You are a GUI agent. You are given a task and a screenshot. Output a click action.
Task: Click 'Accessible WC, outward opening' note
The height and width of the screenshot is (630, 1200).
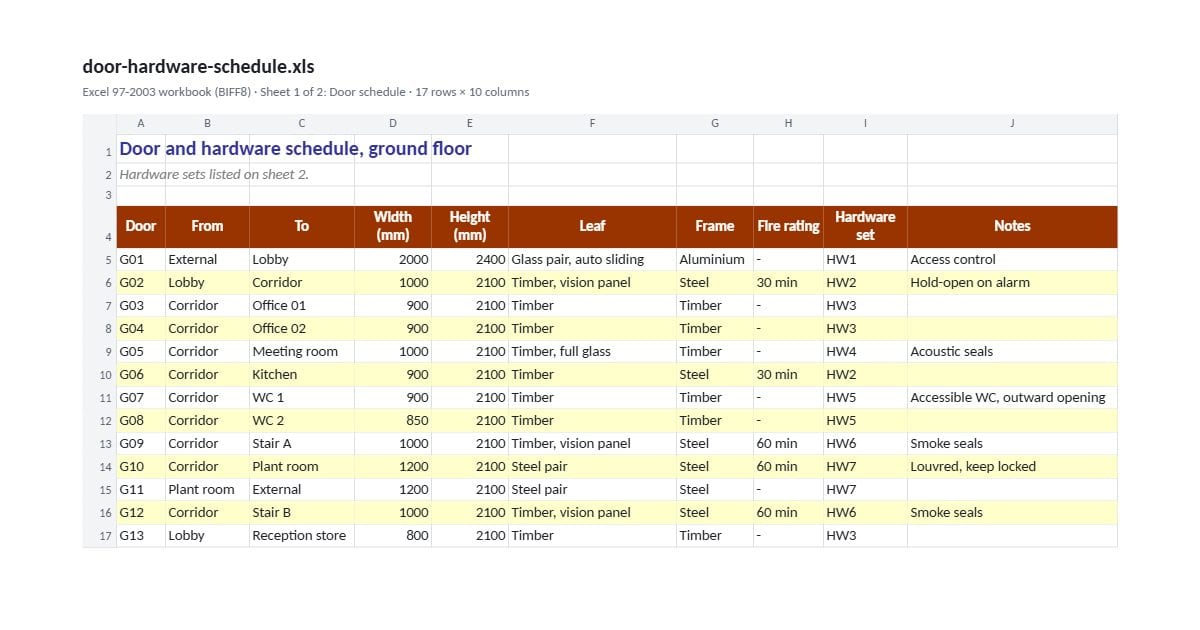[x=1012, y=398]
